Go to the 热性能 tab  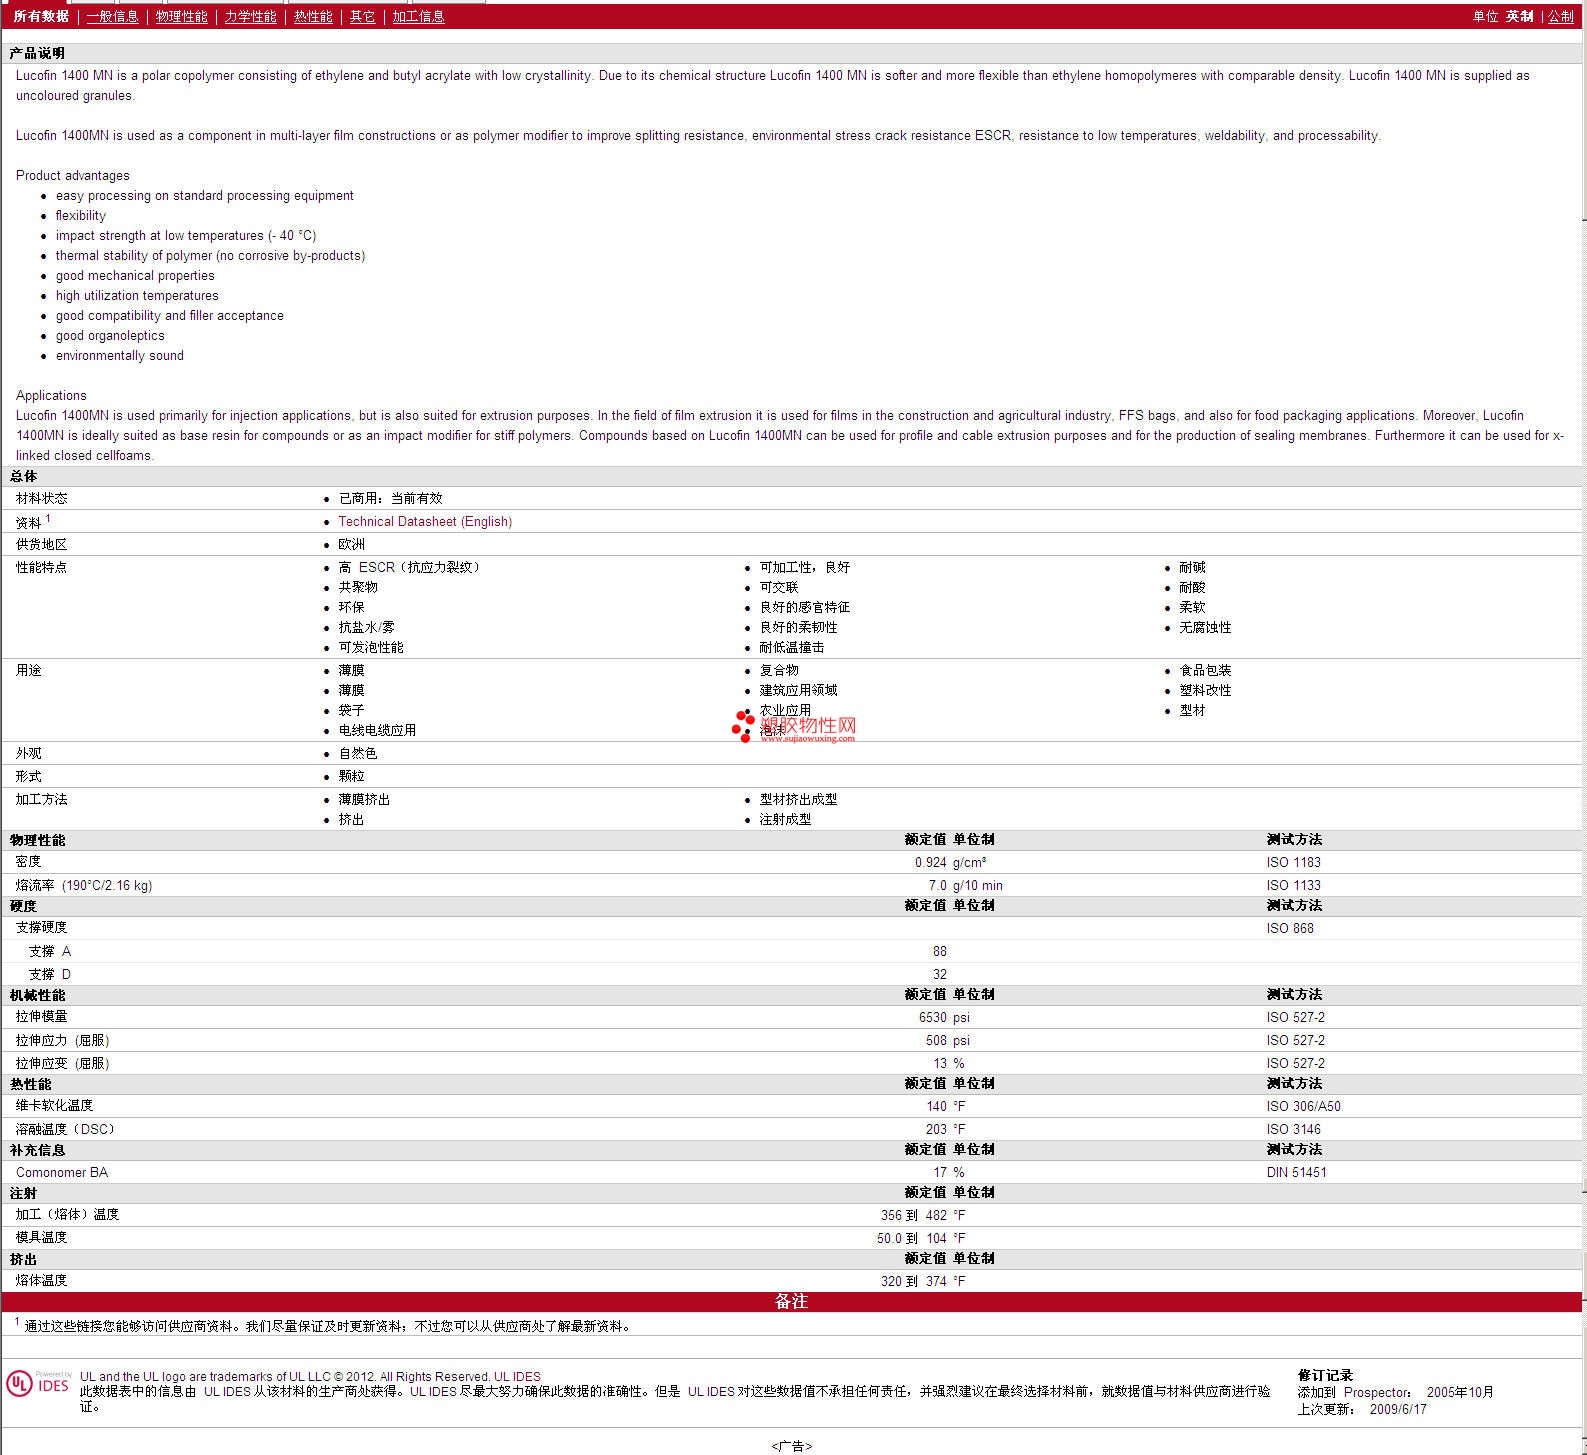313,16
